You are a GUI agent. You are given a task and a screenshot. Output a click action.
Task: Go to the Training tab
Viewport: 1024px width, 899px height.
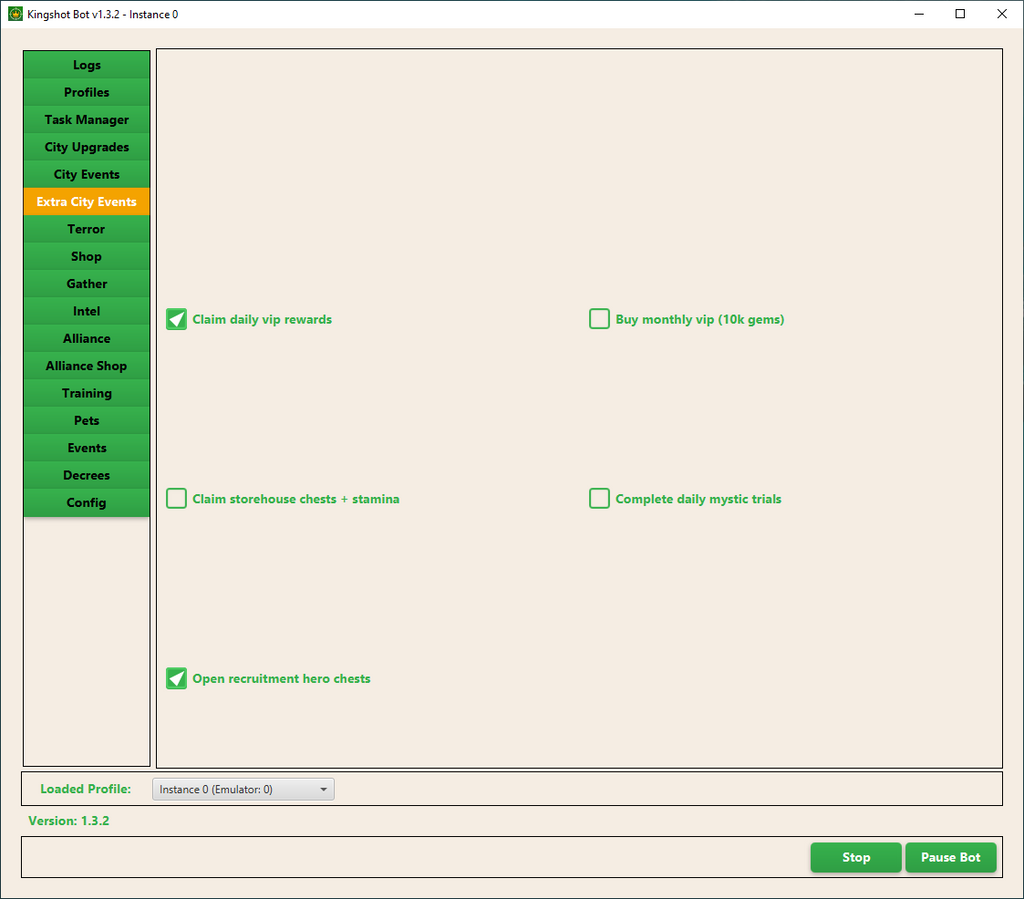pyautogui.click(x=87, y=393)
